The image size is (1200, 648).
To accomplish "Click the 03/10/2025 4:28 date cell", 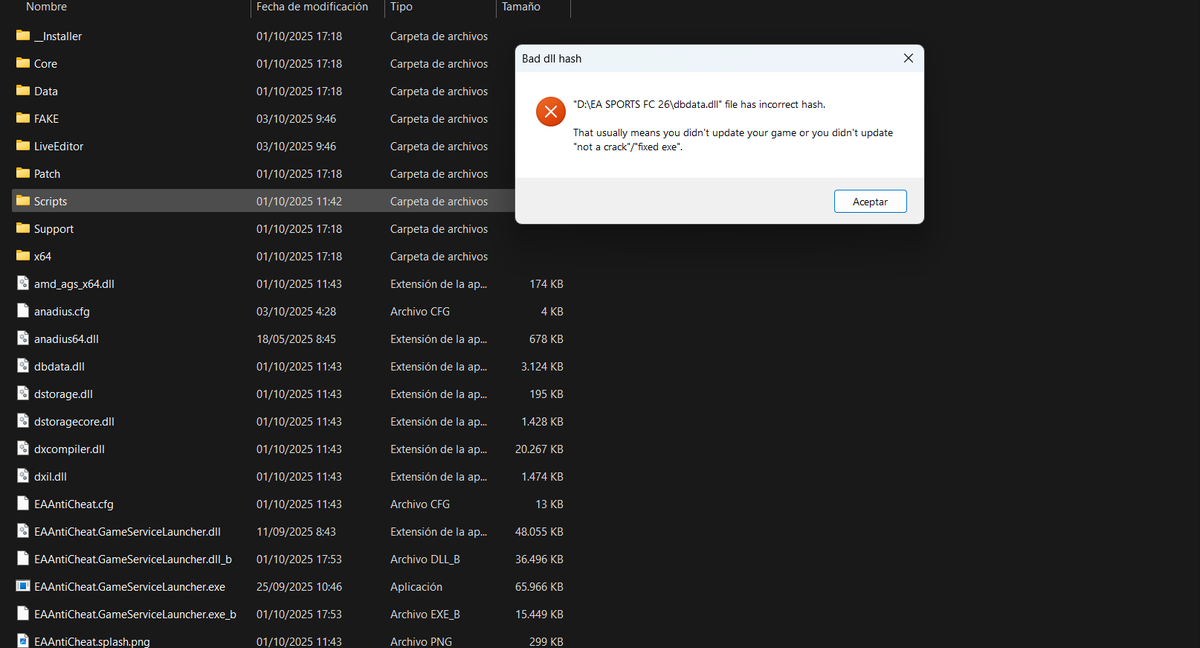I will coord(296,311).
